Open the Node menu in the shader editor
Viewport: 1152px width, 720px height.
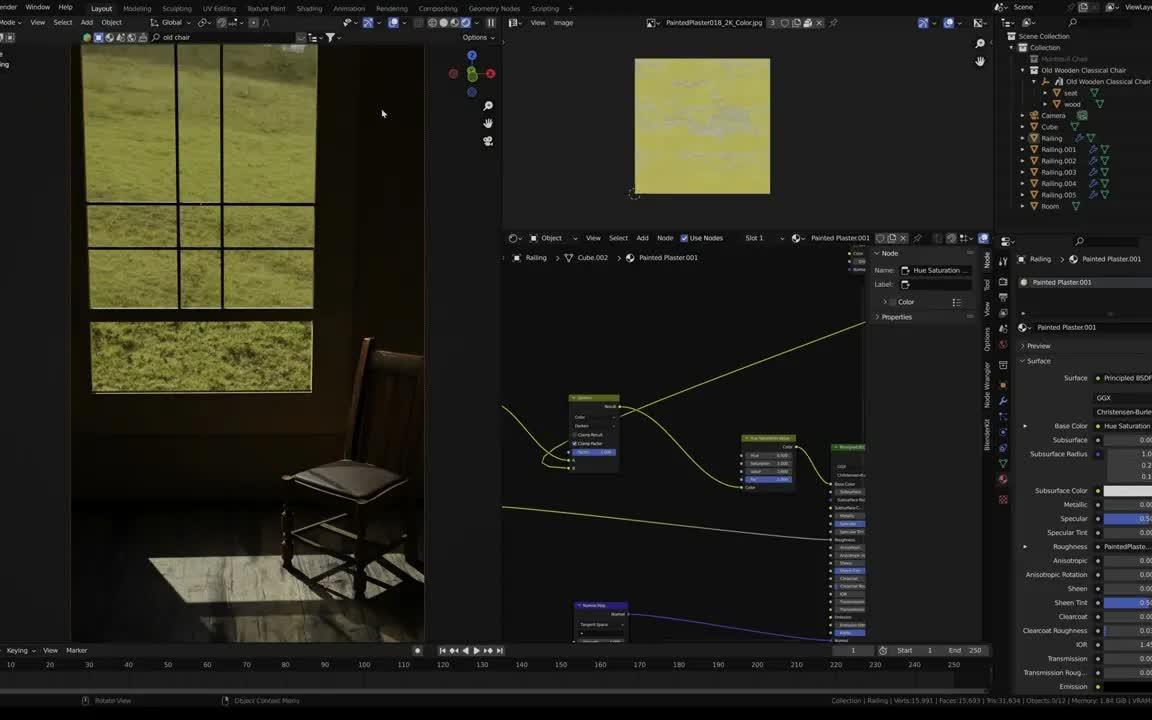664,237
